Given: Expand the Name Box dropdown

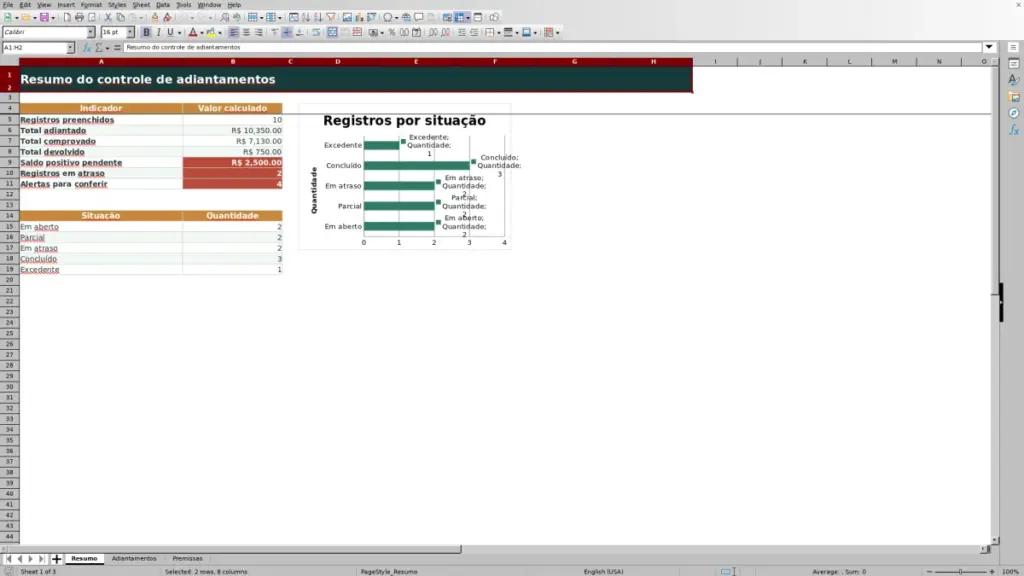Looking at the screenshot, I should point(70,48).
